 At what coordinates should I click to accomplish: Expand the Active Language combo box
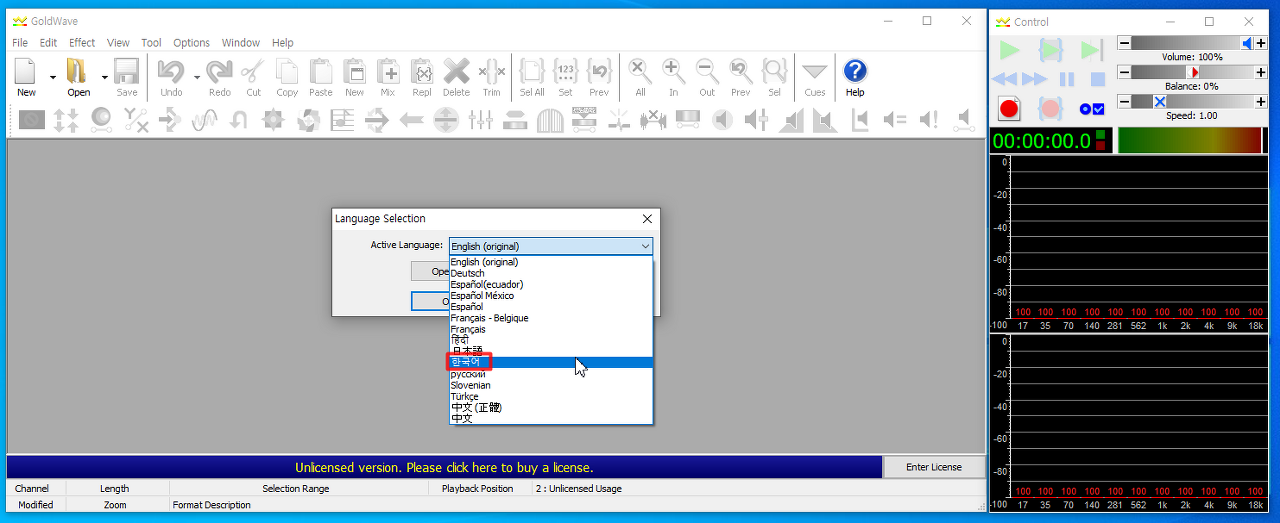tap(551, 246)
